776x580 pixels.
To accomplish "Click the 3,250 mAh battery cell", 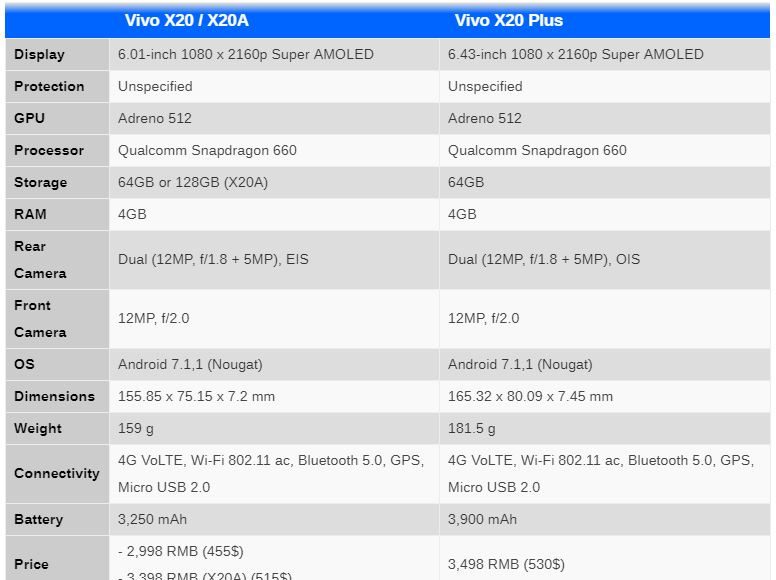I will click(x=152, y=520).
